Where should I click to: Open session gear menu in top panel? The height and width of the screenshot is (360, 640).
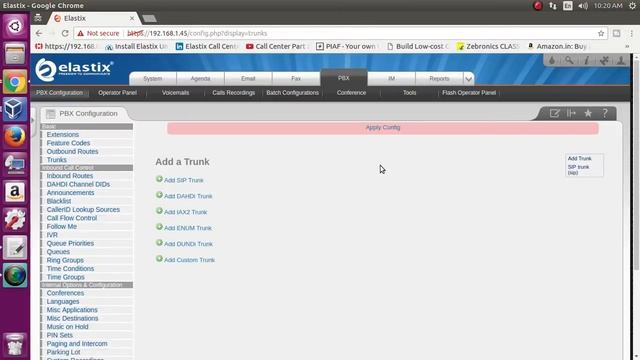click(x=632, y=6)
